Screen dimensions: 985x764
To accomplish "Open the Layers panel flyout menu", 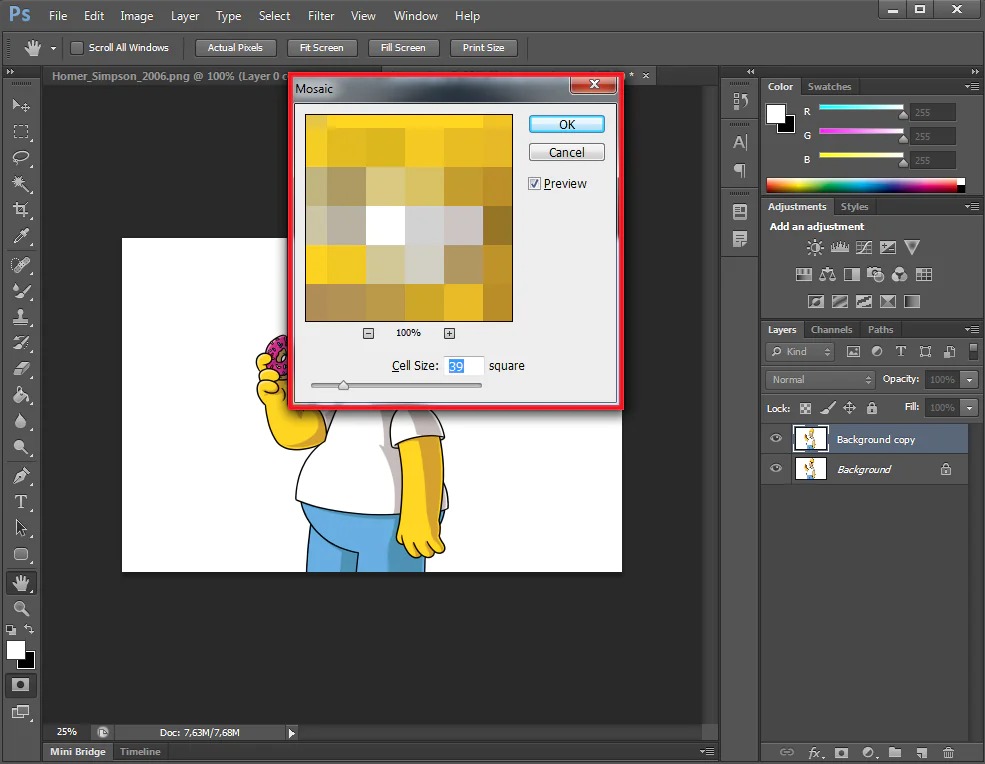I will pos(971,330).
